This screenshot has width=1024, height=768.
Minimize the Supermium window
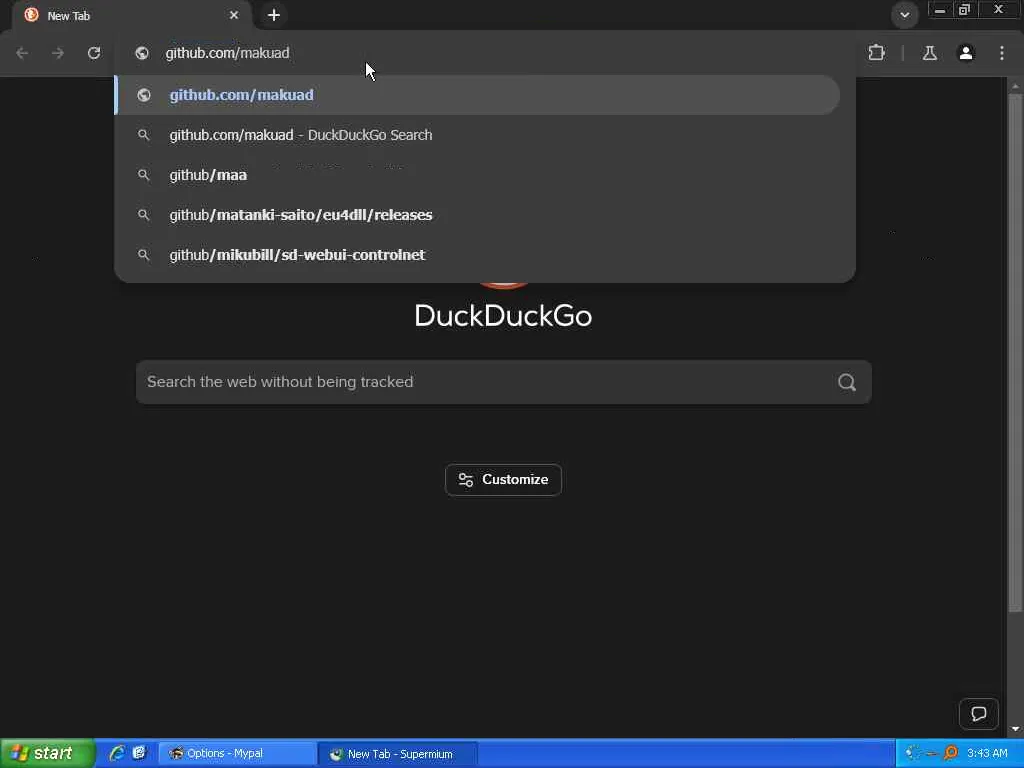(939, 10)
